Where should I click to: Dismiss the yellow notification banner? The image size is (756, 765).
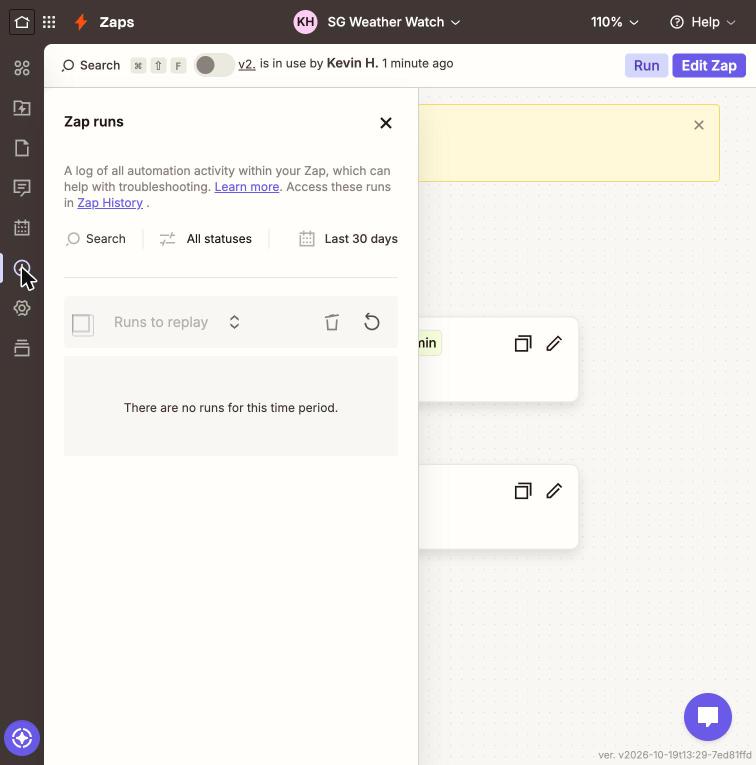pos(698,125)
